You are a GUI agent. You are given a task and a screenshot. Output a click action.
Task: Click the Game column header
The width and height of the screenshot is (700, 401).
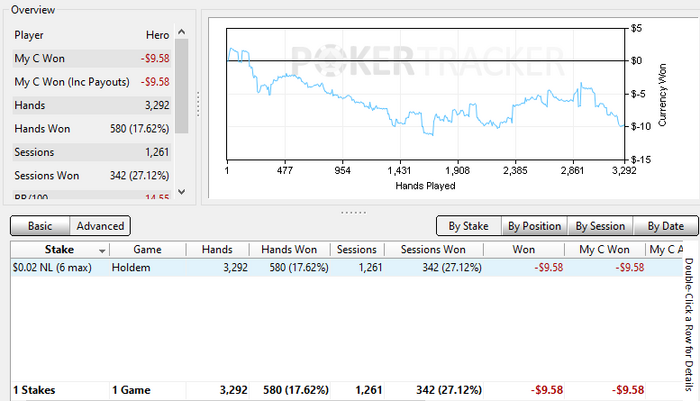(x=147, y=250)
